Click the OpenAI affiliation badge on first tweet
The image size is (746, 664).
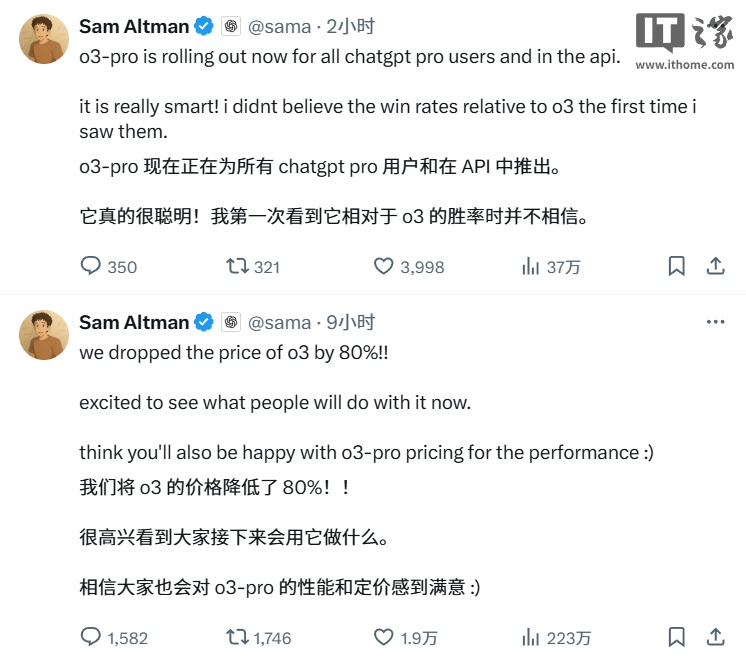coord(231,26)
